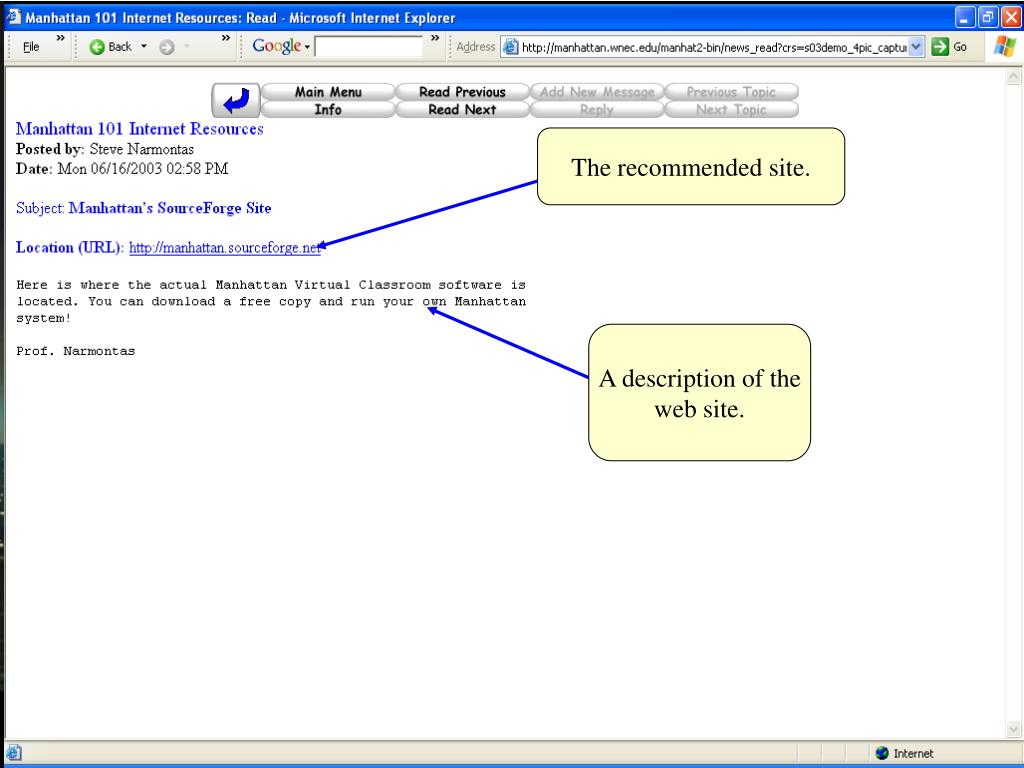The height and width of the screenshot is (768, 1024).
Task: Click the status bar page icon
Action: pos(14,753)
